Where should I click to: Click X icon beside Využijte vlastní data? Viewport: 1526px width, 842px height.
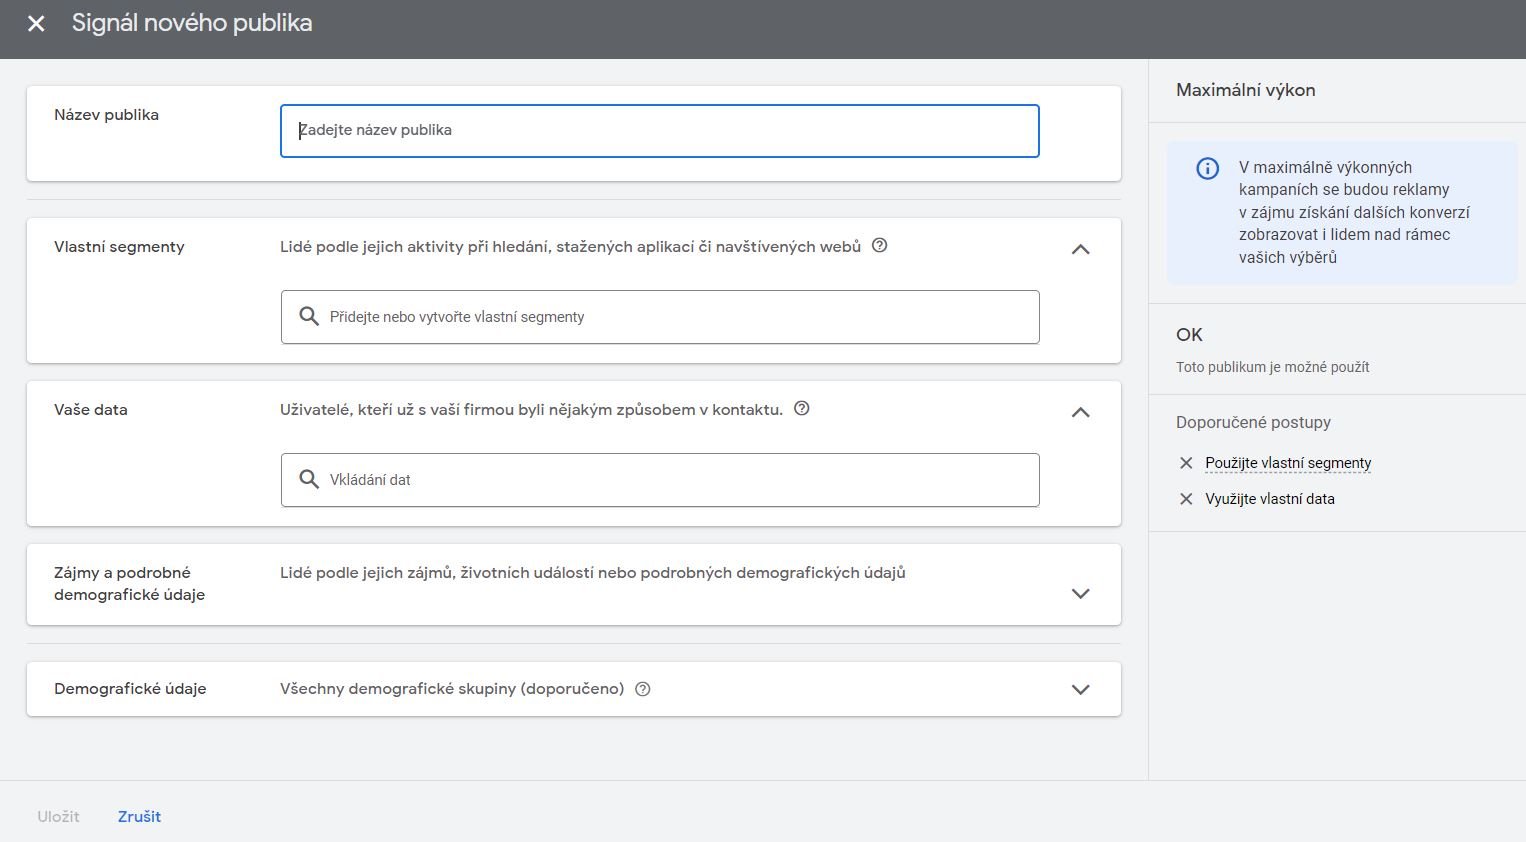click(1186, 499)
